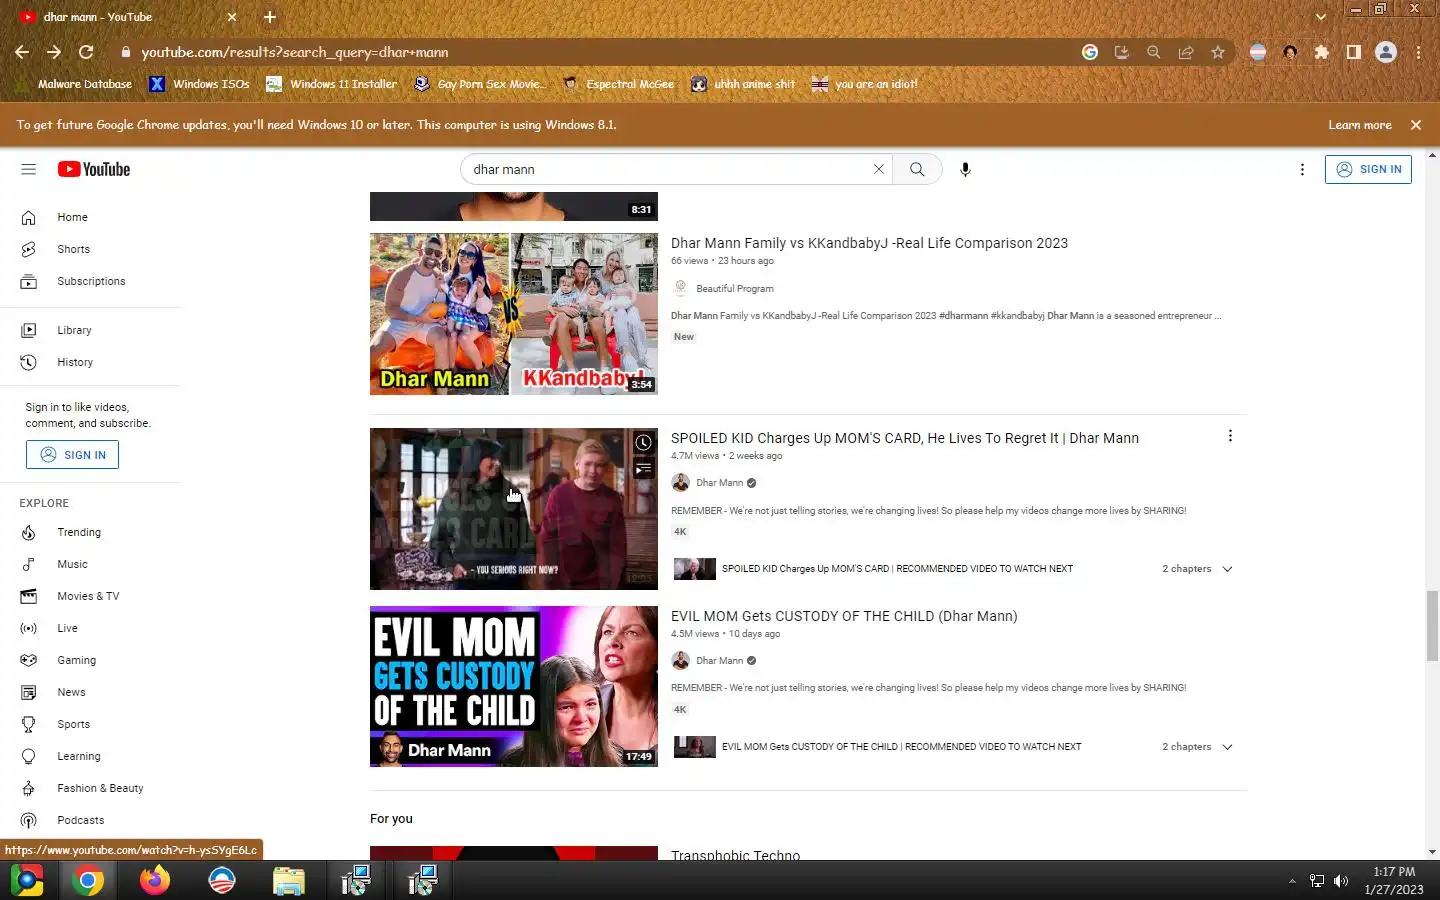
Task: Open the SPOILED KID video options menu
Action: click(1230, 436)
